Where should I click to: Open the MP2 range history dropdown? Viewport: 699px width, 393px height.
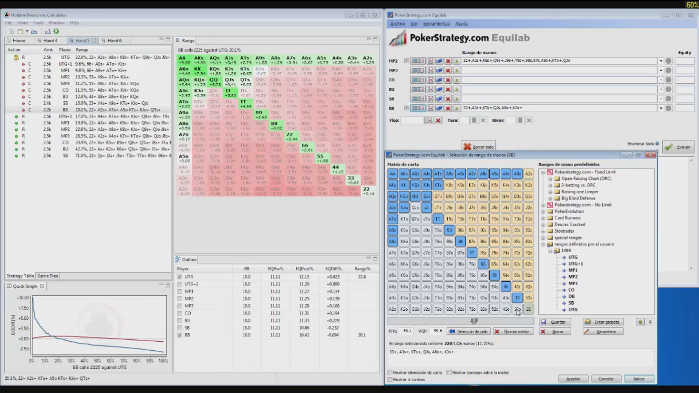coord(661,61)
